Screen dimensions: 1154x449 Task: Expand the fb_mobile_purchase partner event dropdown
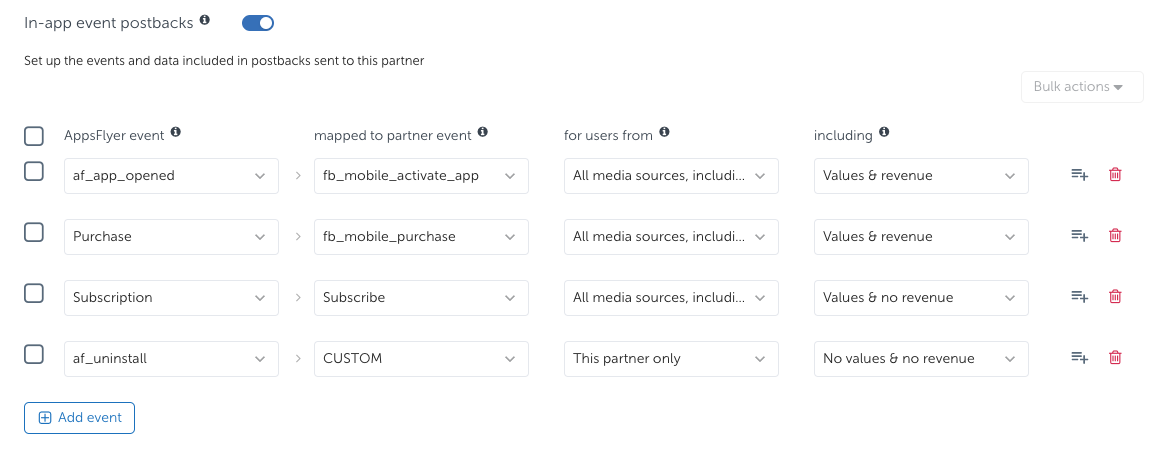[421, 237]
